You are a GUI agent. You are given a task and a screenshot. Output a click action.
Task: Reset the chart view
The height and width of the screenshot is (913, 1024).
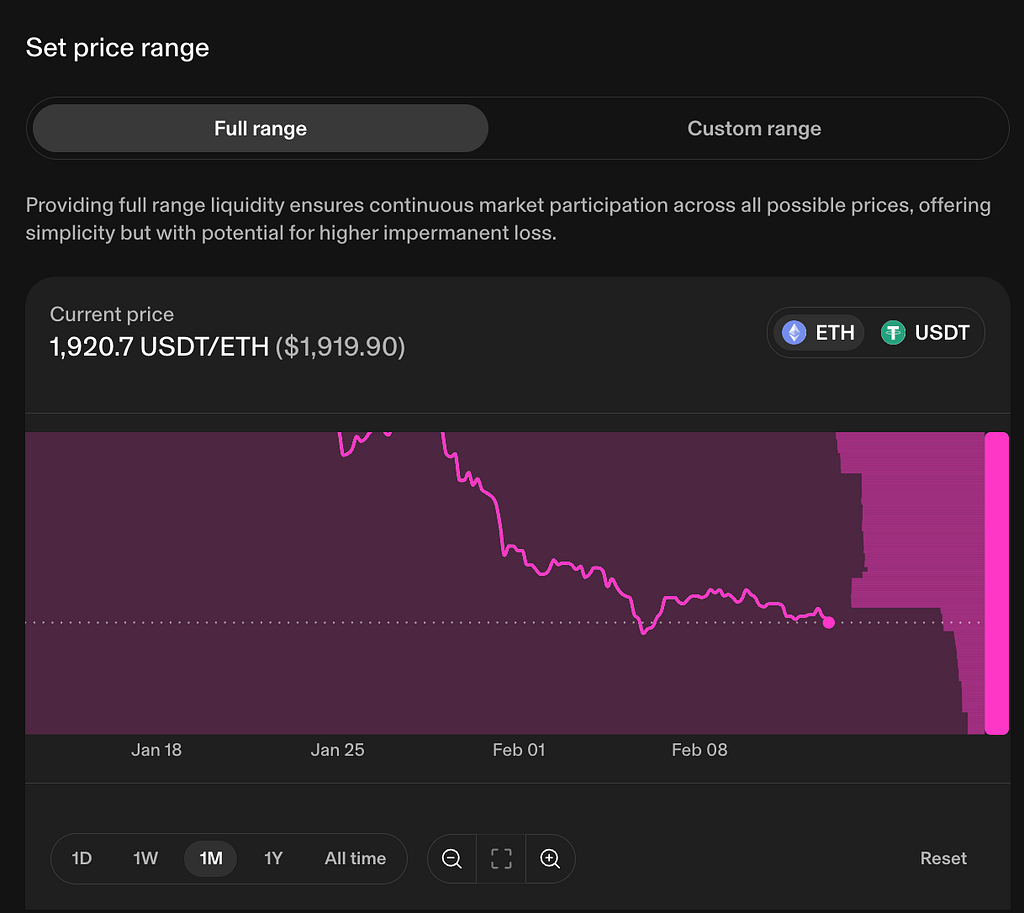pyautogui.click(x=943, y=858)
